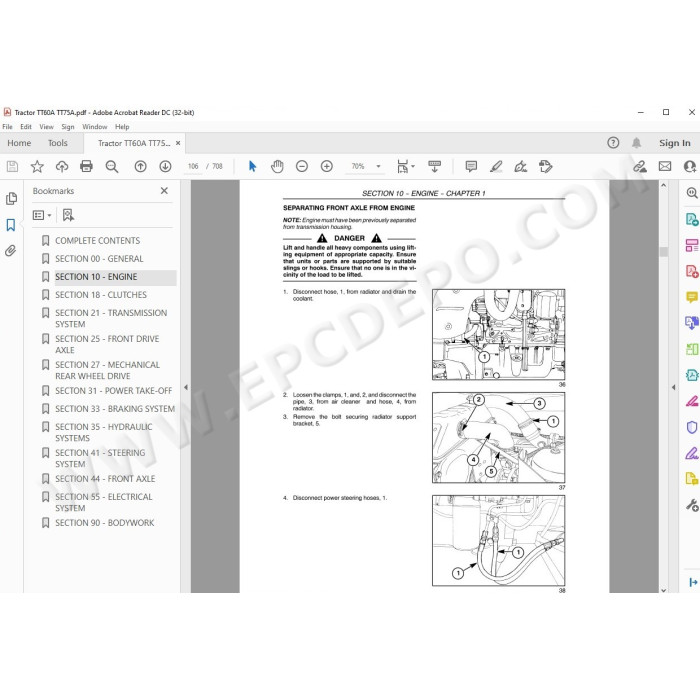Open SECTION 18 - CLUTCHES bookmark
The image size is (700, 700).
pyautogui.click(x=101, y=295)
